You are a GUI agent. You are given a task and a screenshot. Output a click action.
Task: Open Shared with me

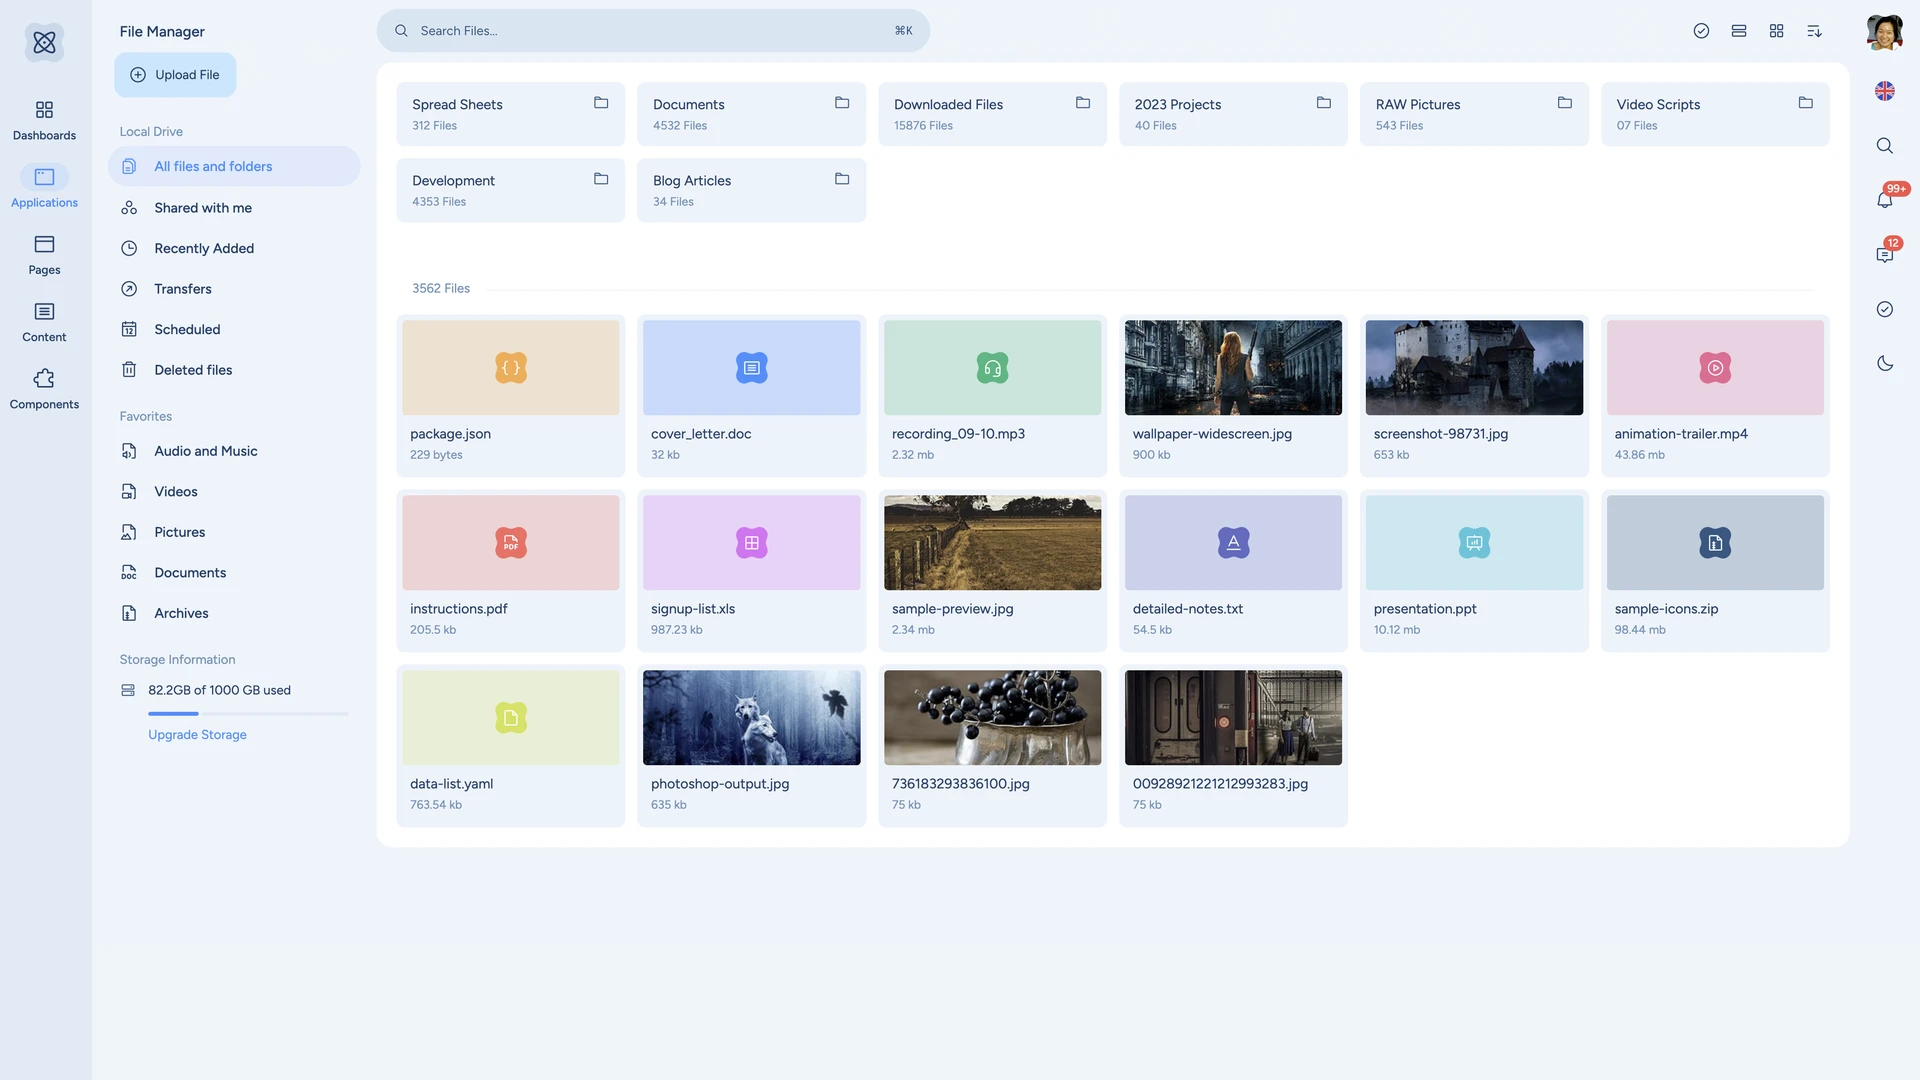234,208
